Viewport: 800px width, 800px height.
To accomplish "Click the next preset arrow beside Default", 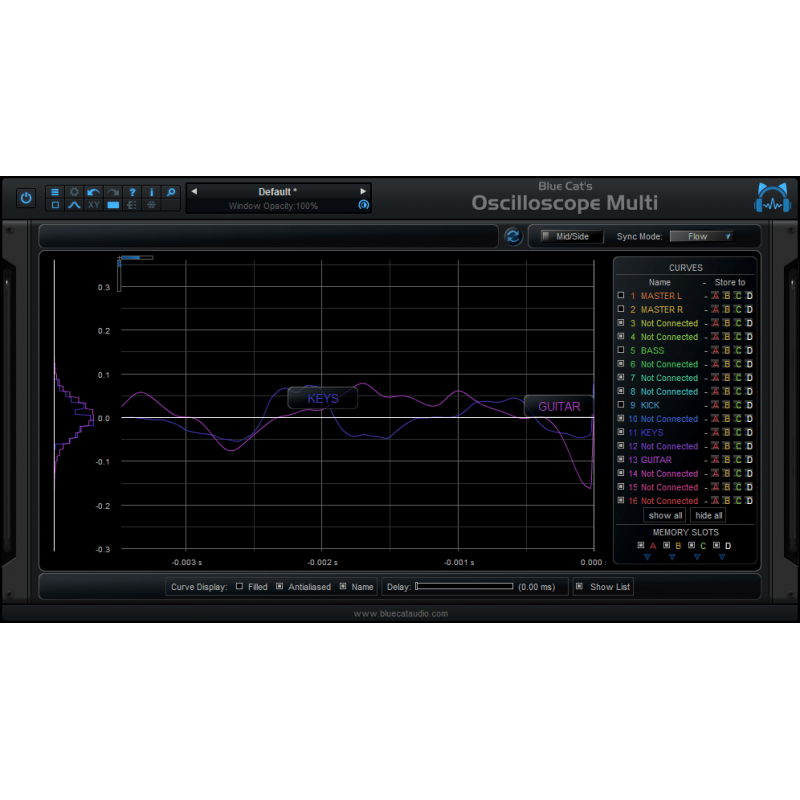I will click(362, 191).
